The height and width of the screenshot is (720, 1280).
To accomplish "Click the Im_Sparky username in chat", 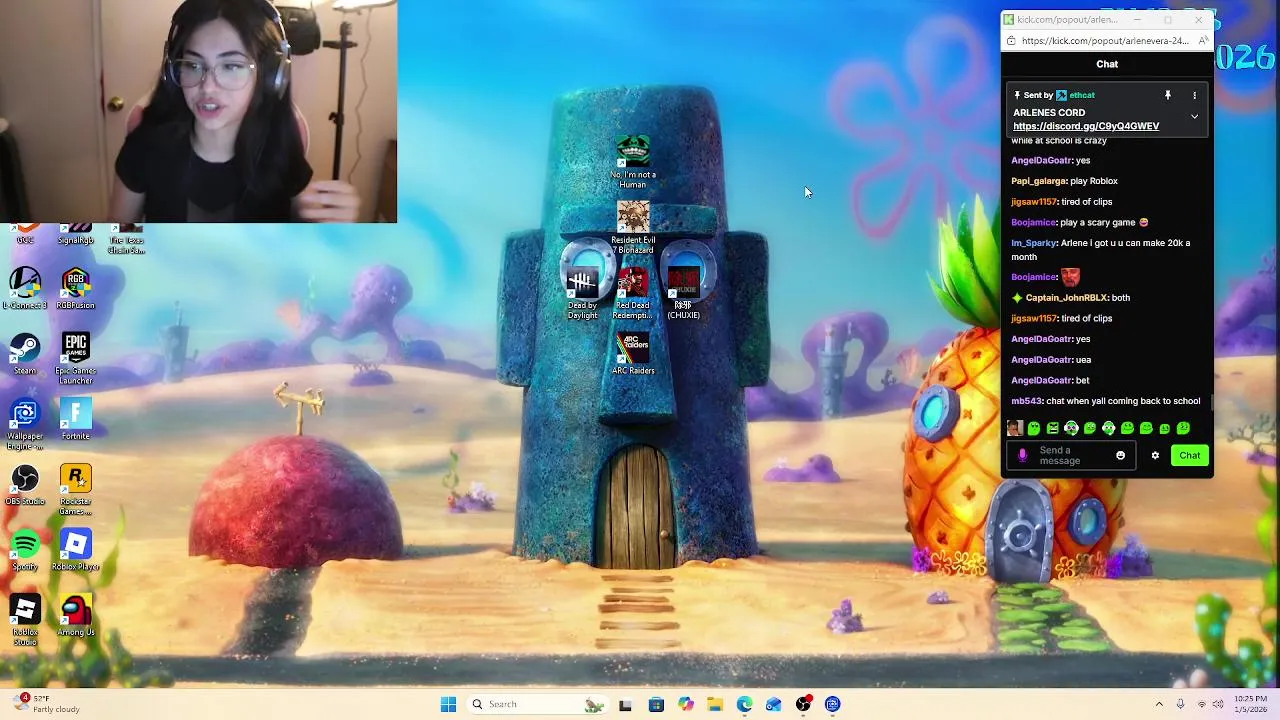I will [1034, 243].
